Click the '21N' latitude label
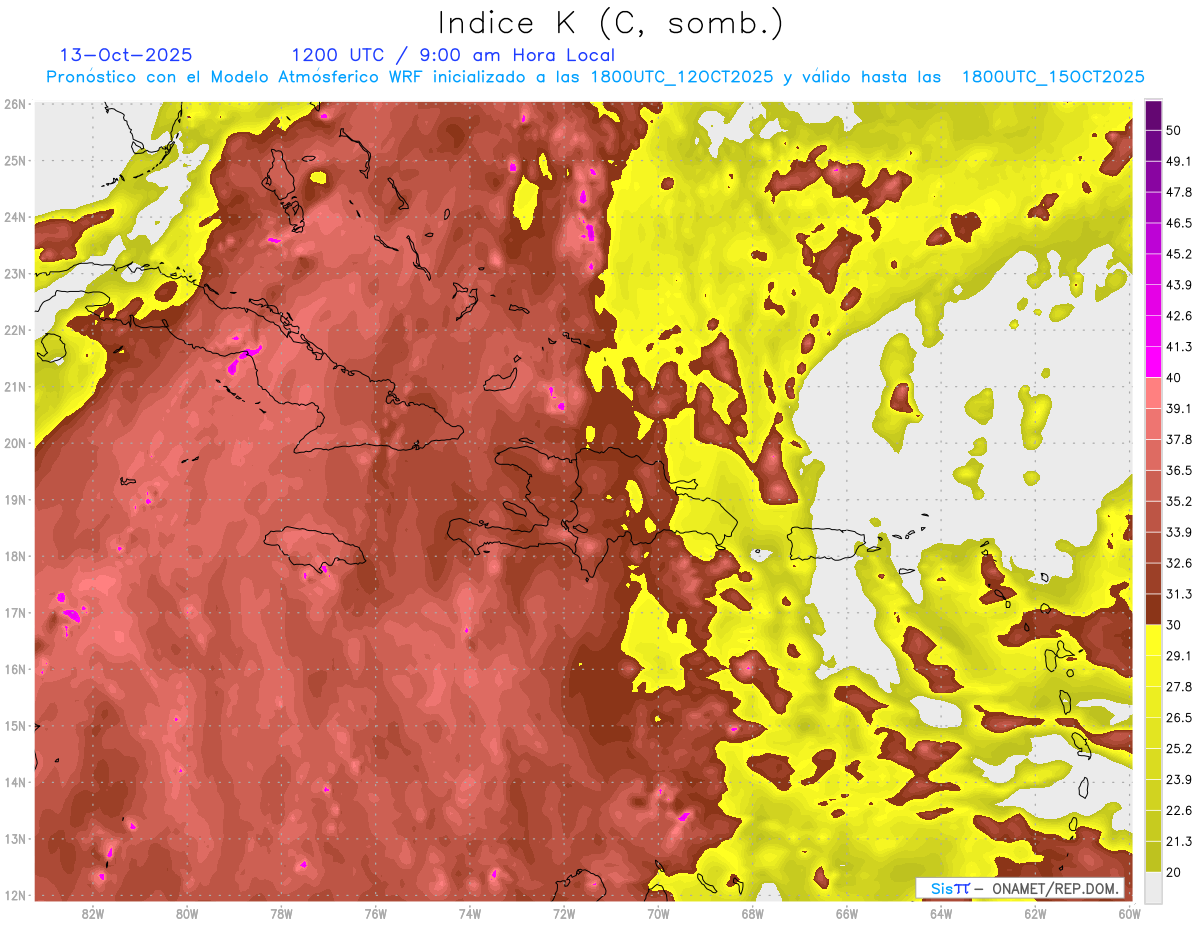 15,387
